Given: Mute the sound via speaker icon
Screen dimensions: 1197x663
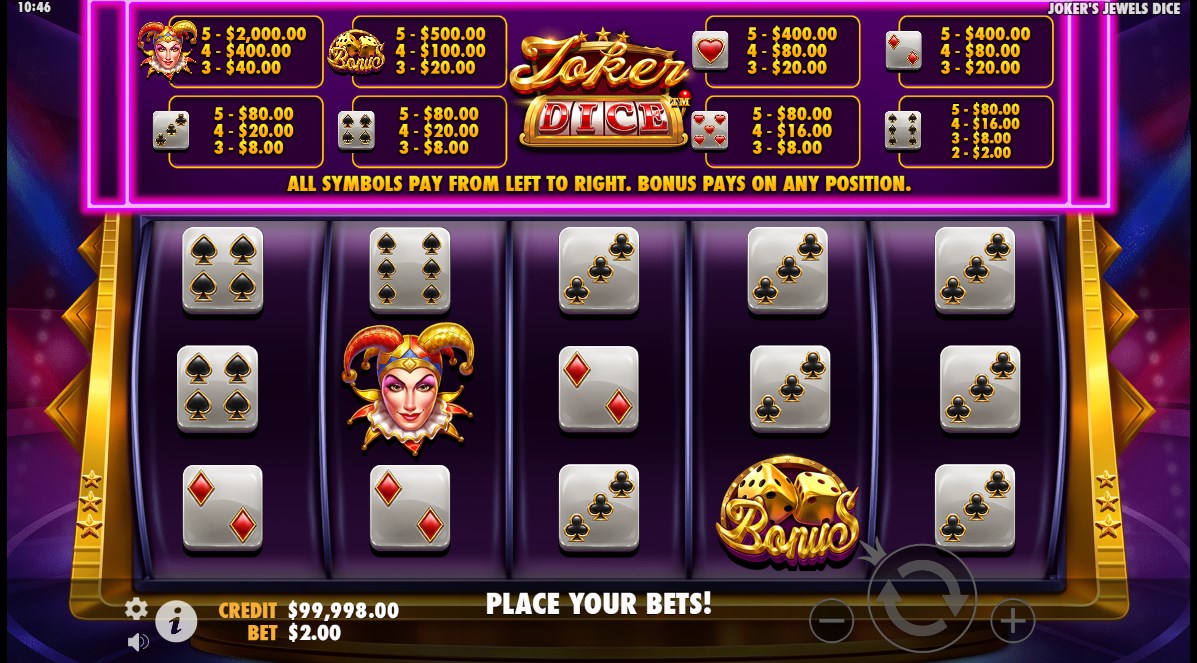Looking at the screenshot, I should [x=137, y=642].
